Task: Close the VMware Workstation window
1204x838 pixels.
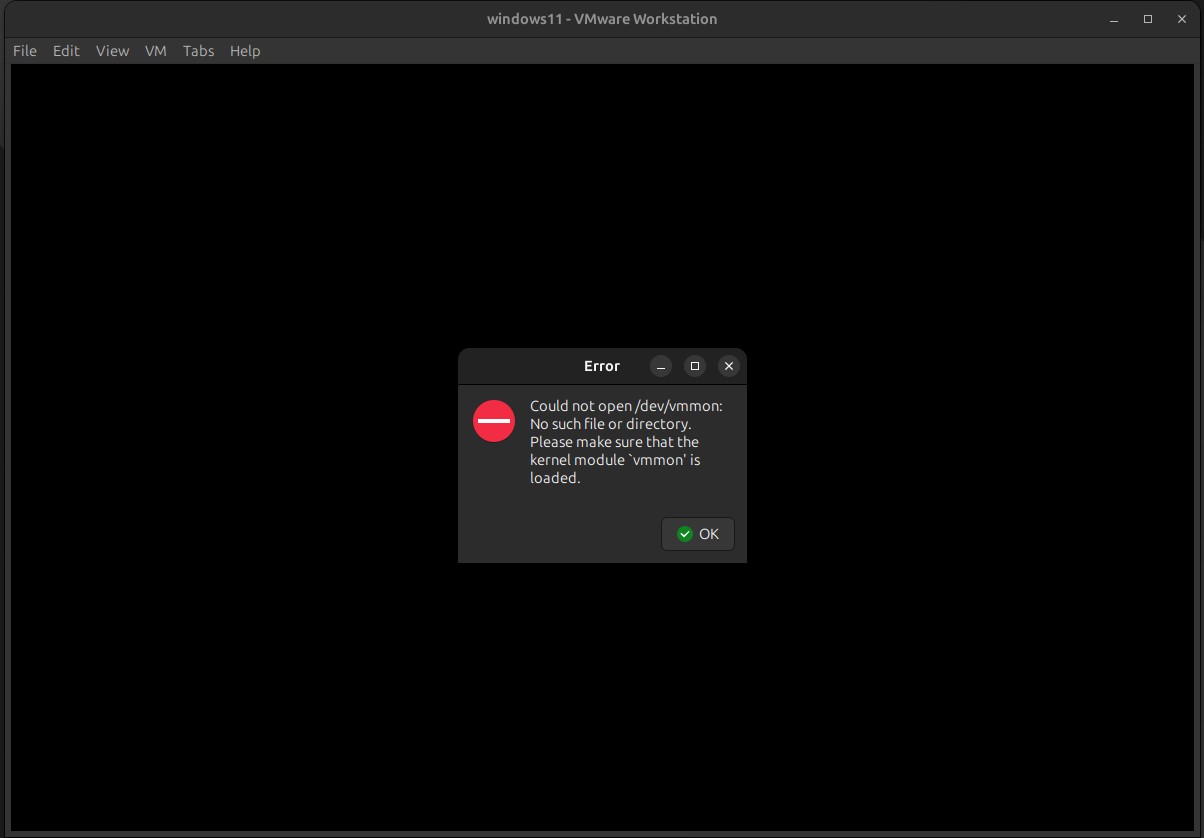Action: (x=1182, y=19)
